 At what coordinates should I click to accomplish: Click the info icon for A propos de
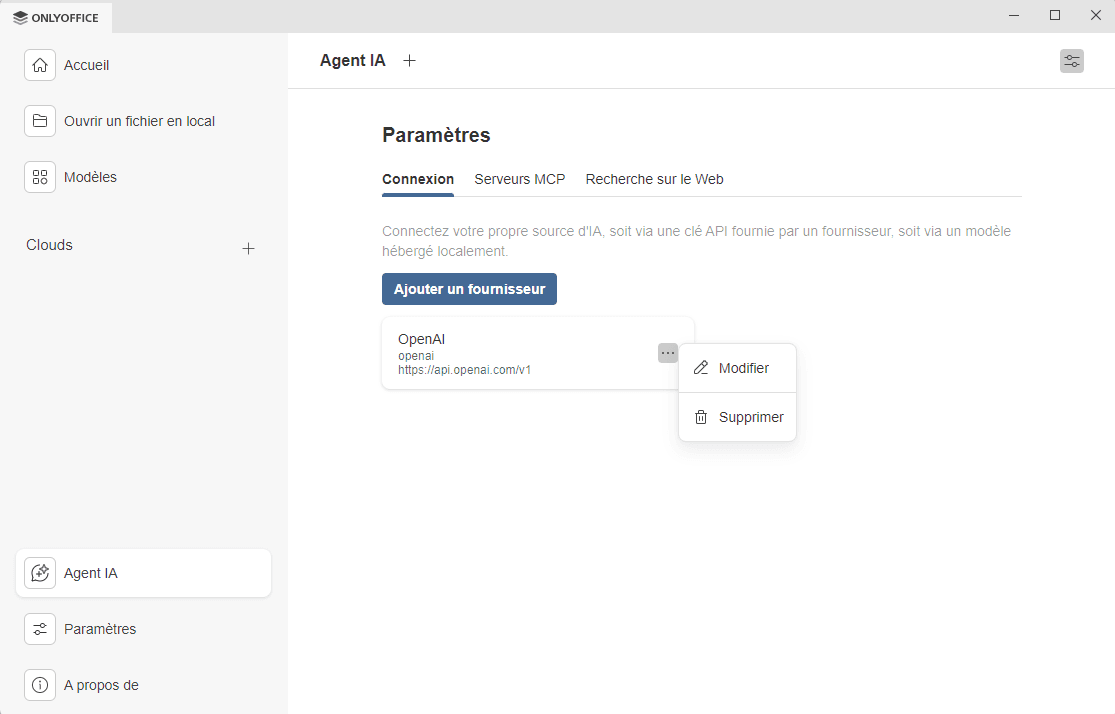click(40, 684)
